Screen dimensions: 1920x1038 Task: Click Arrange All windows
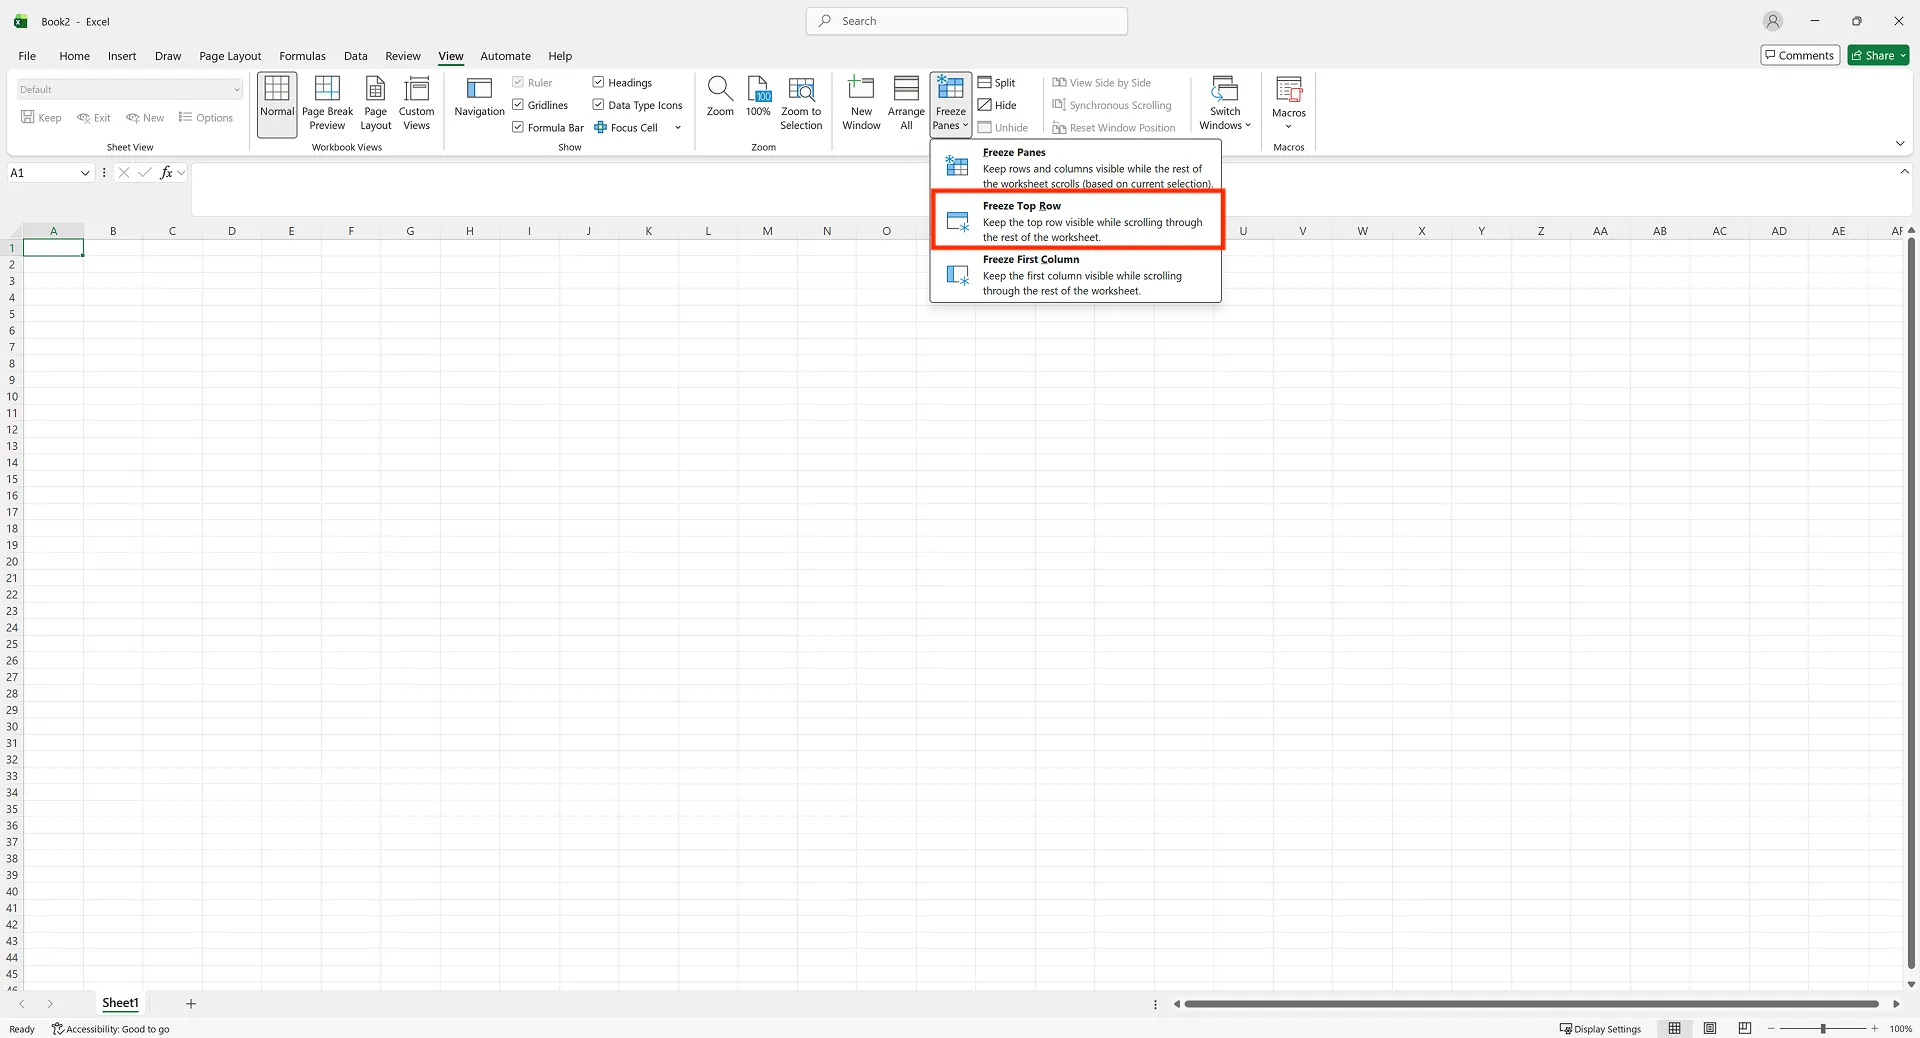tap(905, 103)
